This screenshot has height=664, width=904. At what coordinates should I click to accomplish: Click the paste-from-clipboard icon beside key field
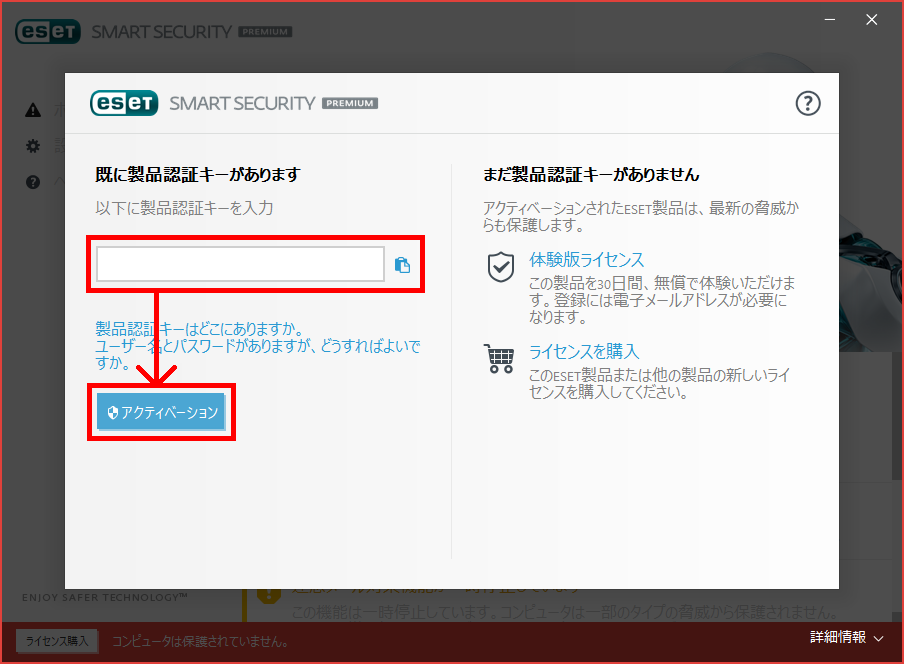402,265
